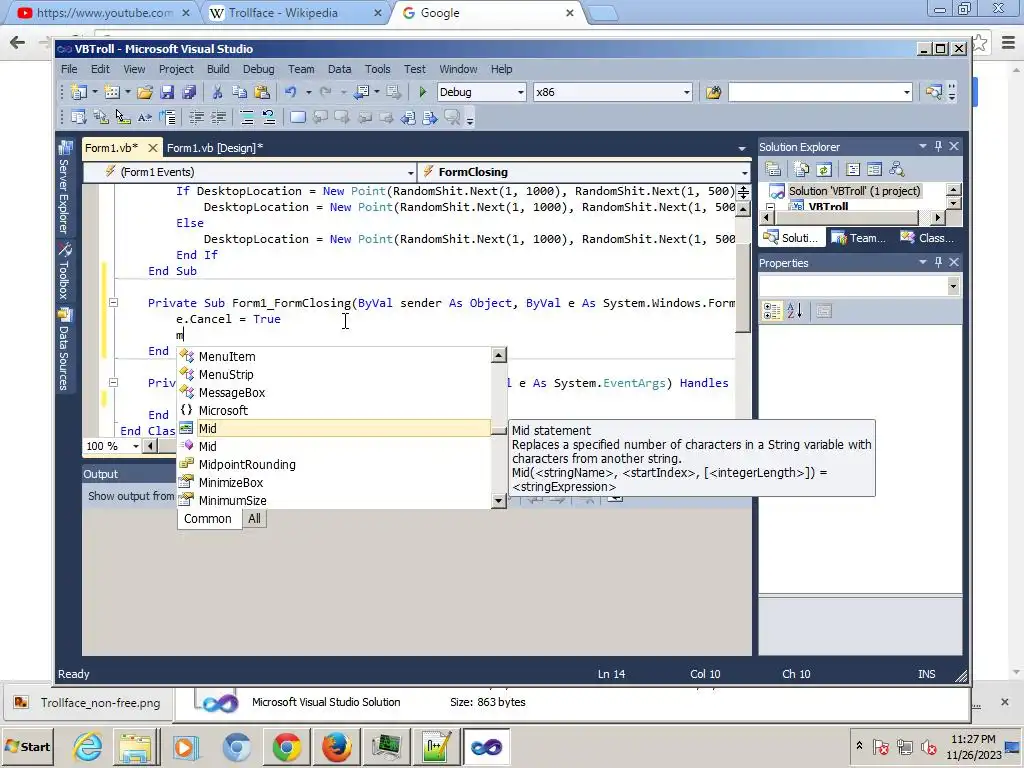This screenshot has height=768, width=1024.
Task: Collapse the Form1_FormClosing sub outline
Action: click(x=113, y=302)
